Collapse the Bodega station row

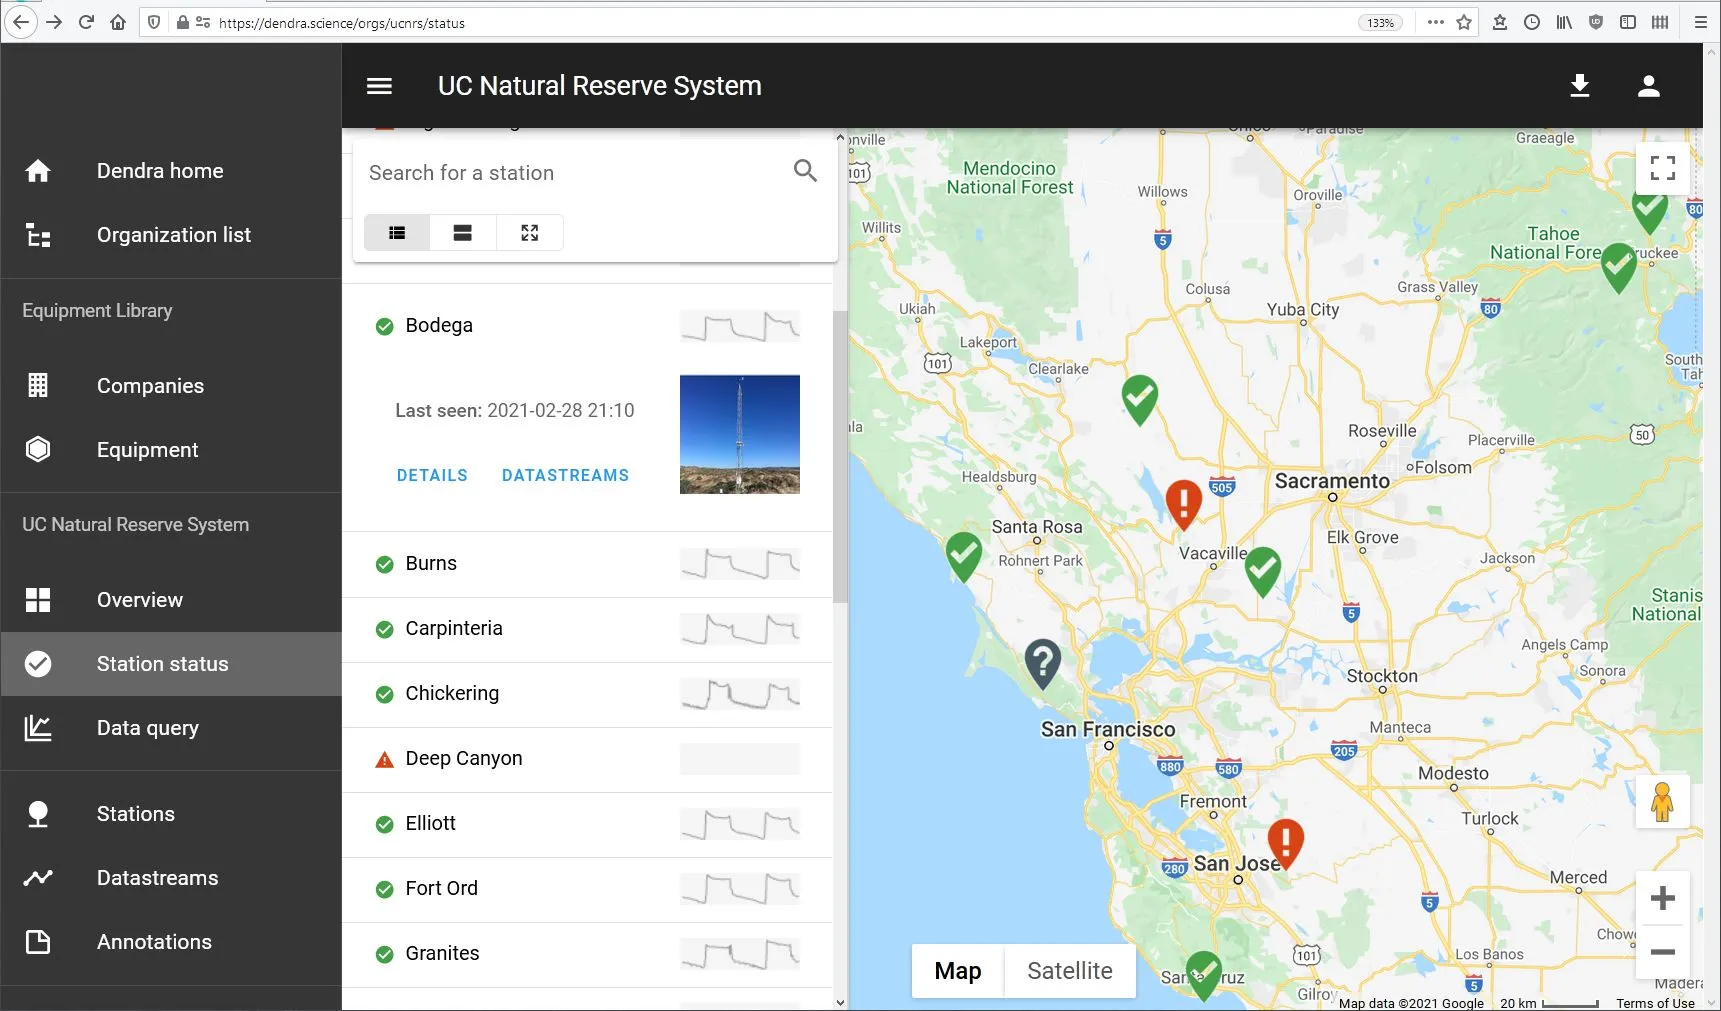coord(587,326)
